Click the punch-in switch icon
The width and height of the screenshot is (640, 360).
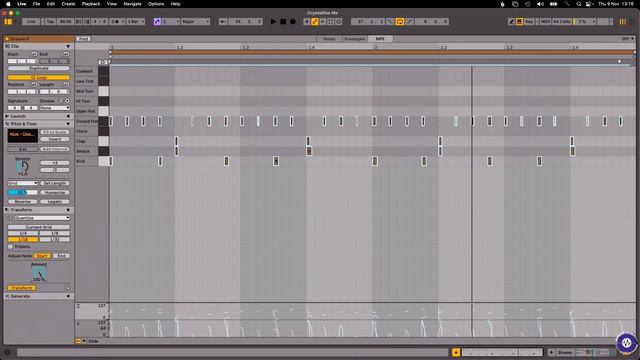coord(390,22)
